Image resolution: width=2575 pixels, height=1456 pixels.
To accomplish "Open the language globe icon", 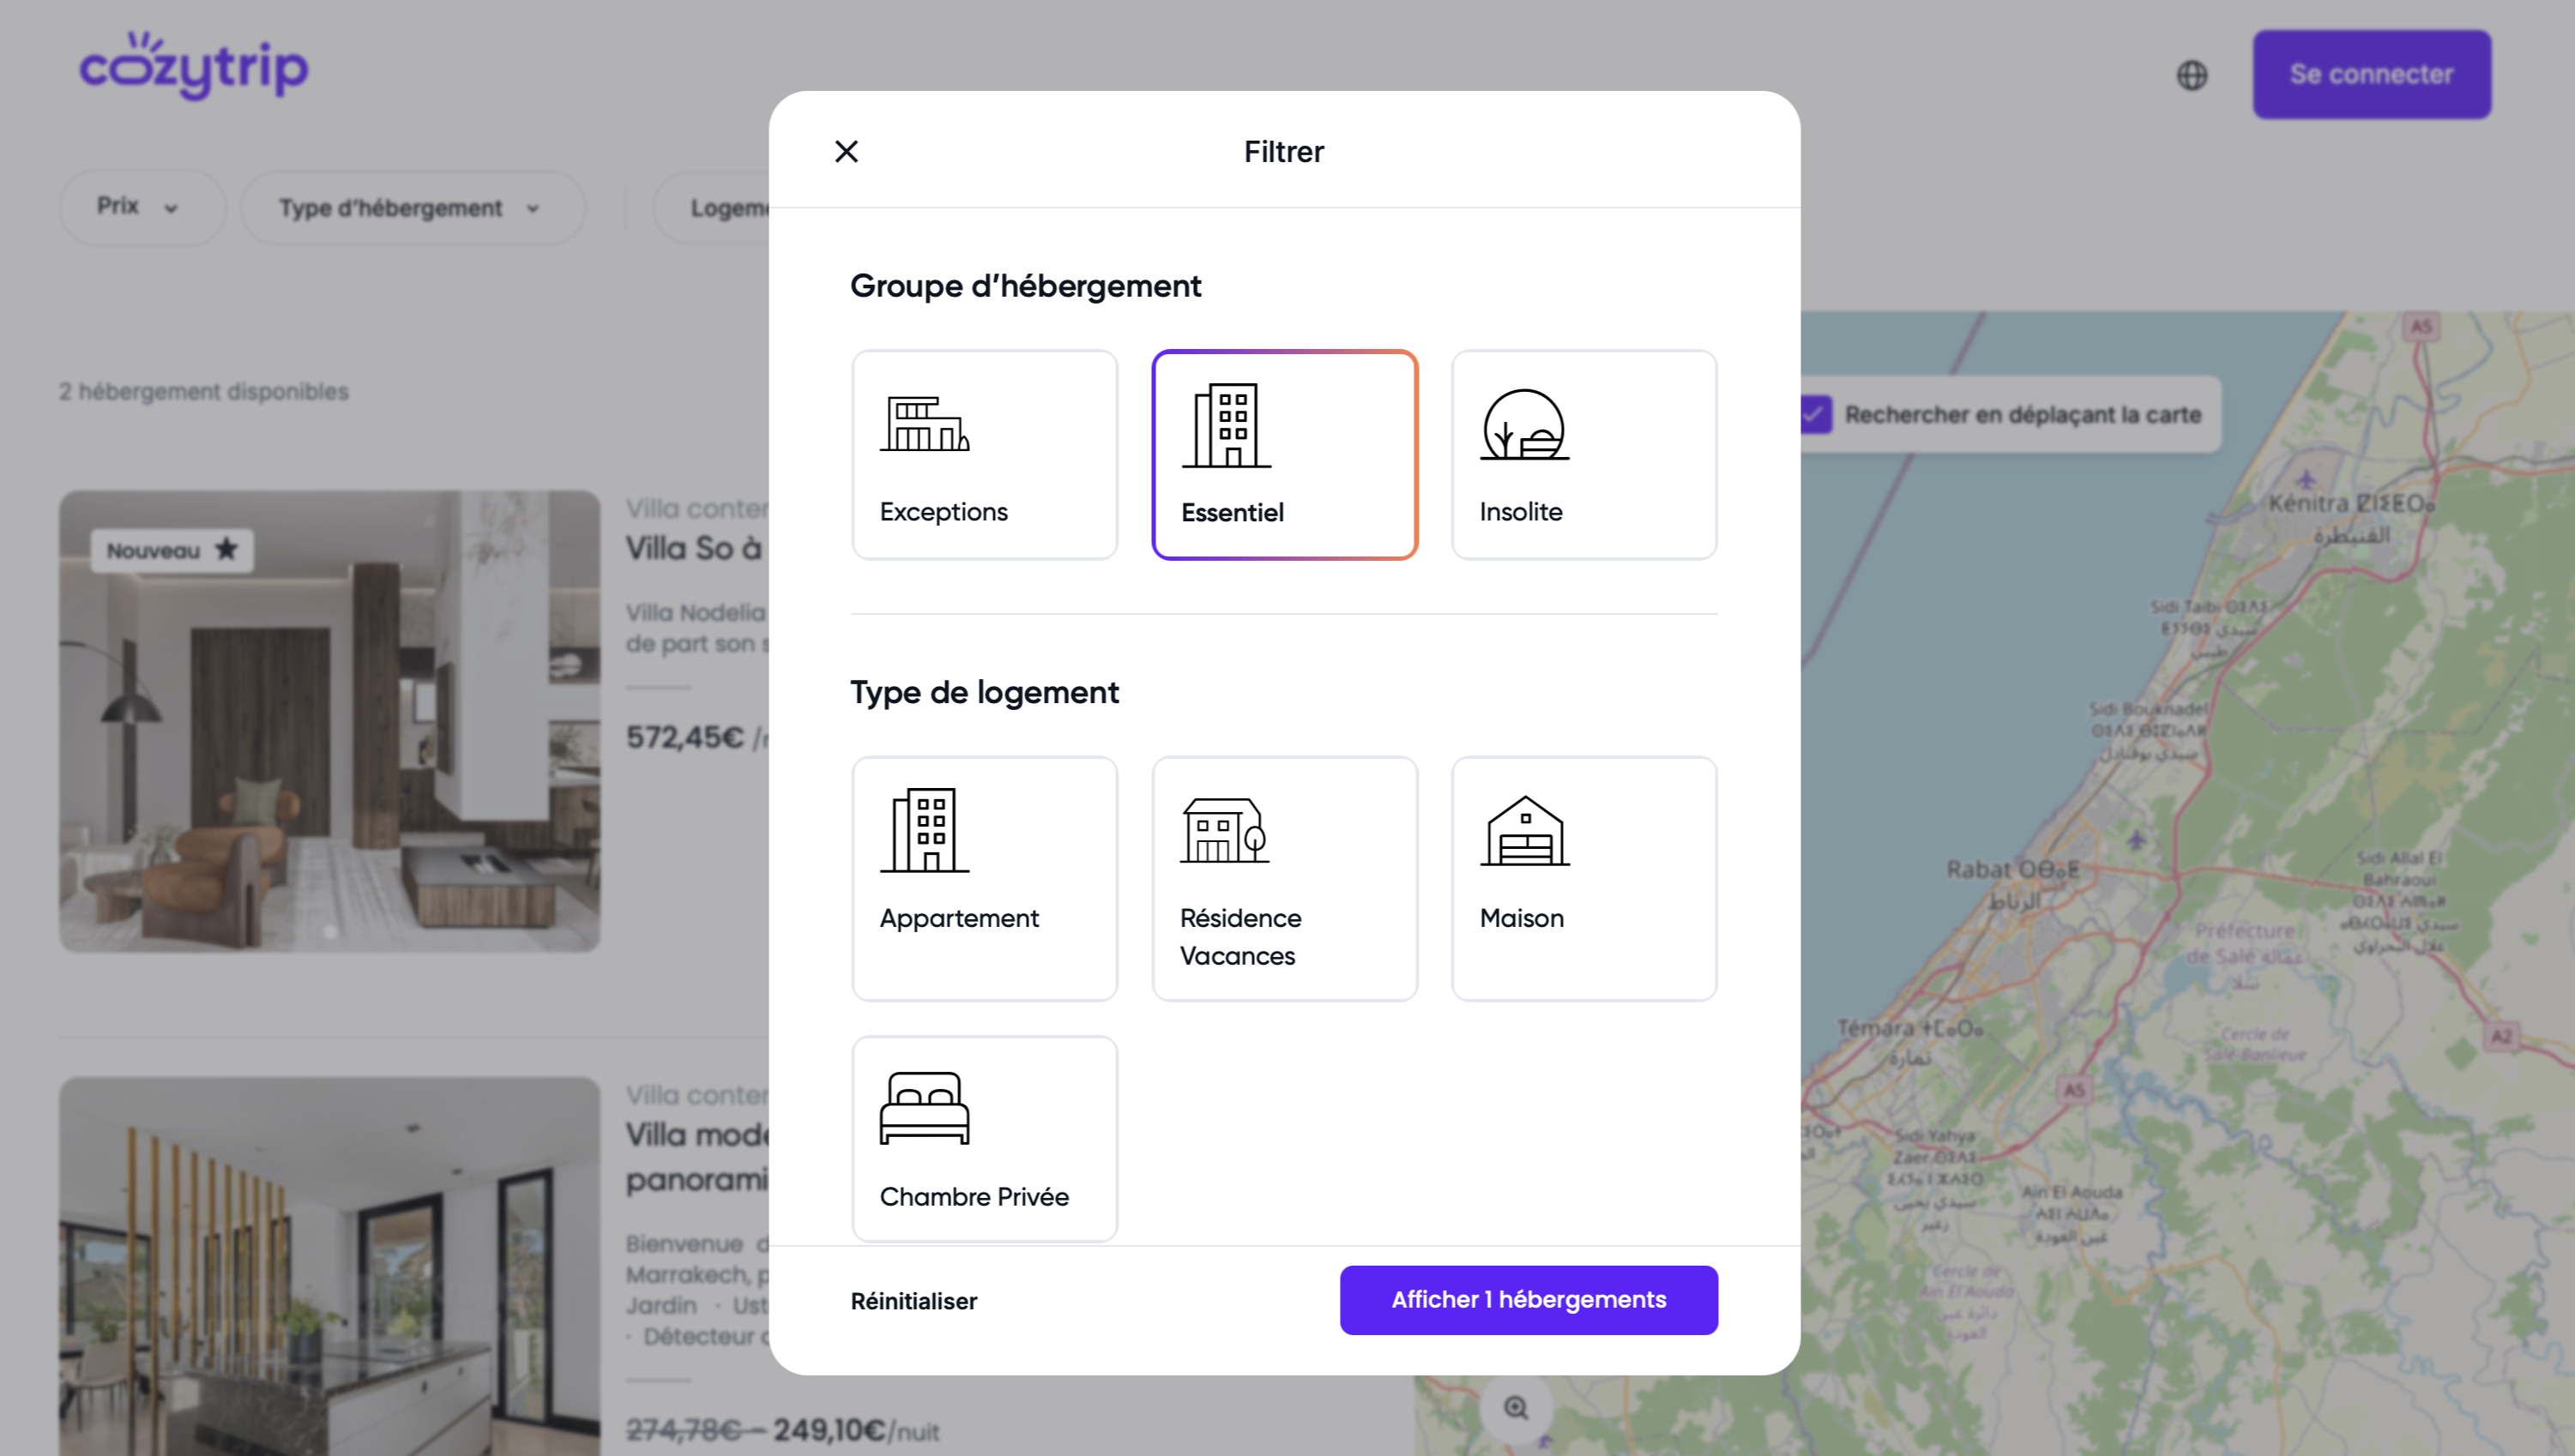I will 2191,75.
